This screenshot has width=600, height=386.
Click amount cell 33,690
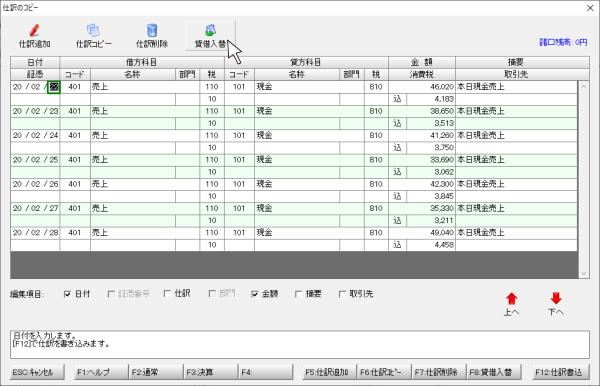(422, 160)
